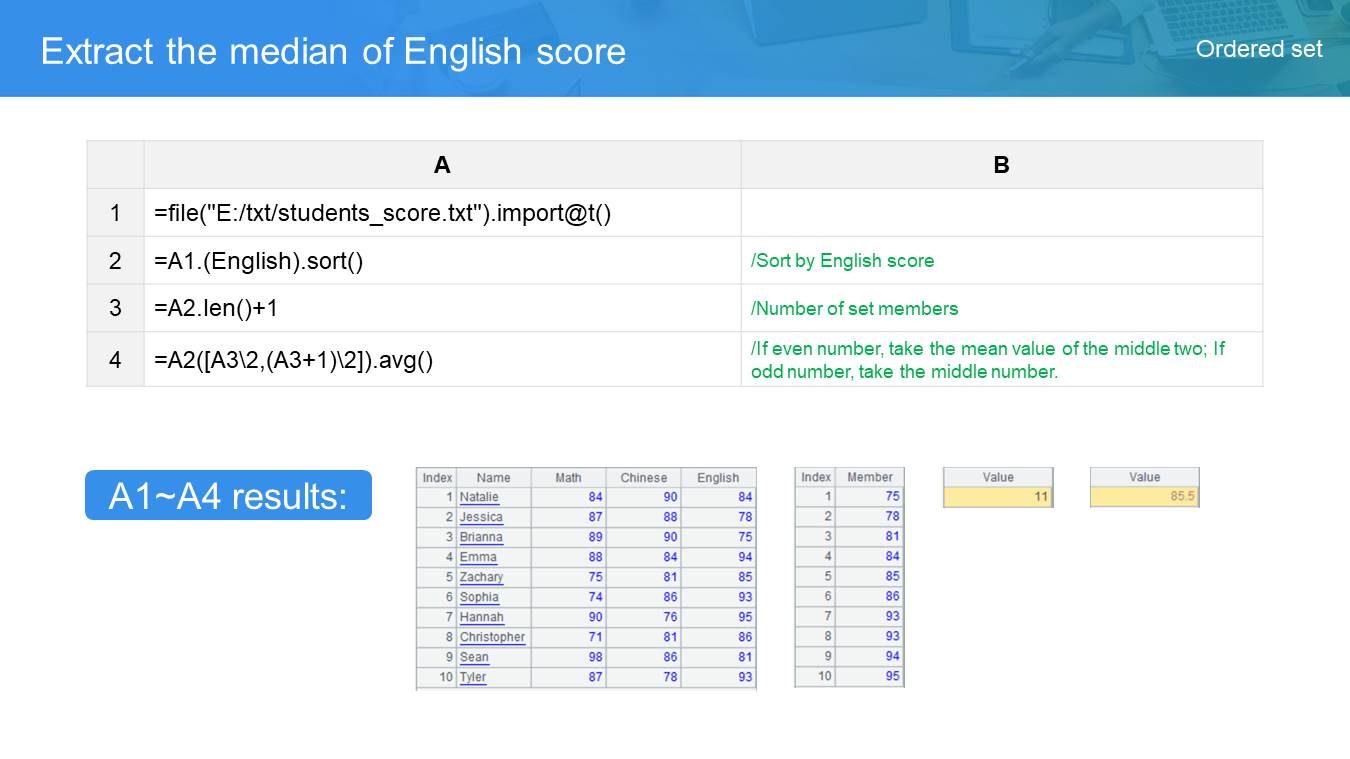Click the yellow value cell showing 85.5
Screen dimensions: 1350x759
(x=1144, y=496)
